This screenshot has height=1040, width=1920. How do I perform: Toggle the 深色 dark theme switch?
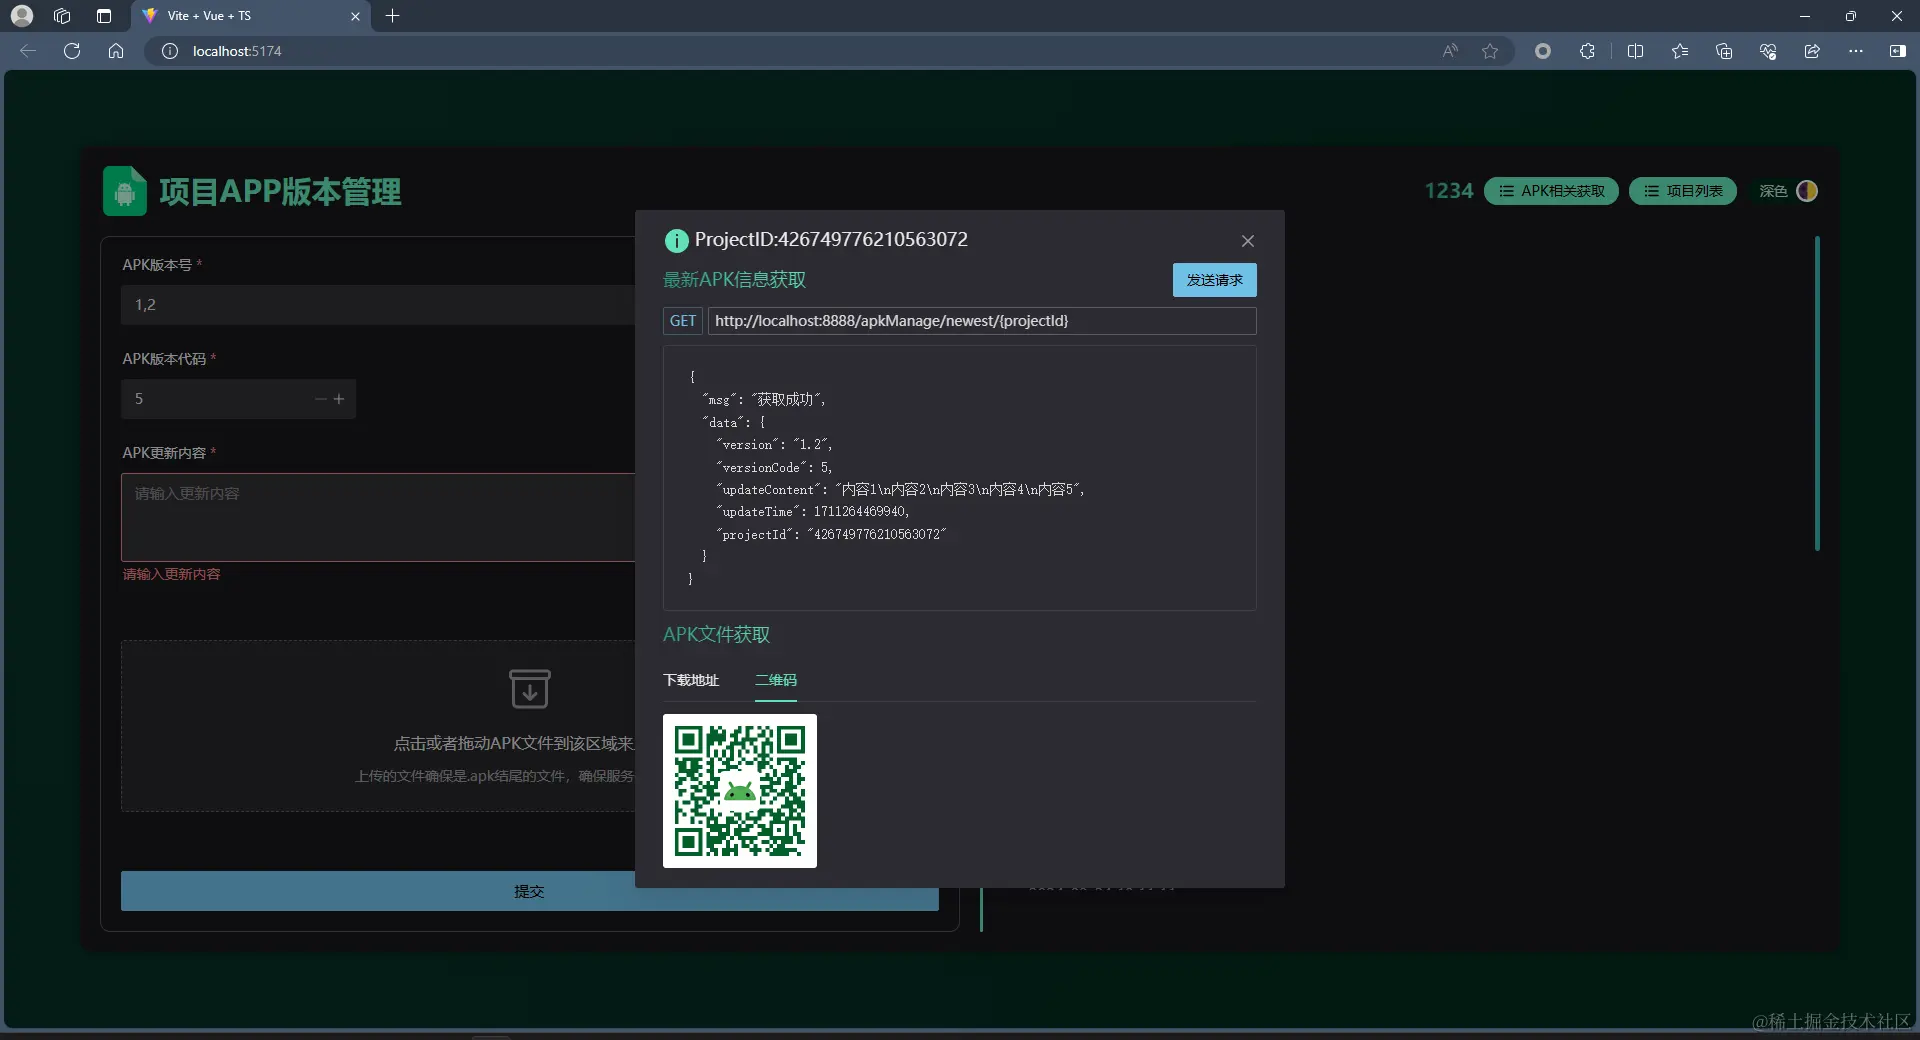click(1806, 191)
